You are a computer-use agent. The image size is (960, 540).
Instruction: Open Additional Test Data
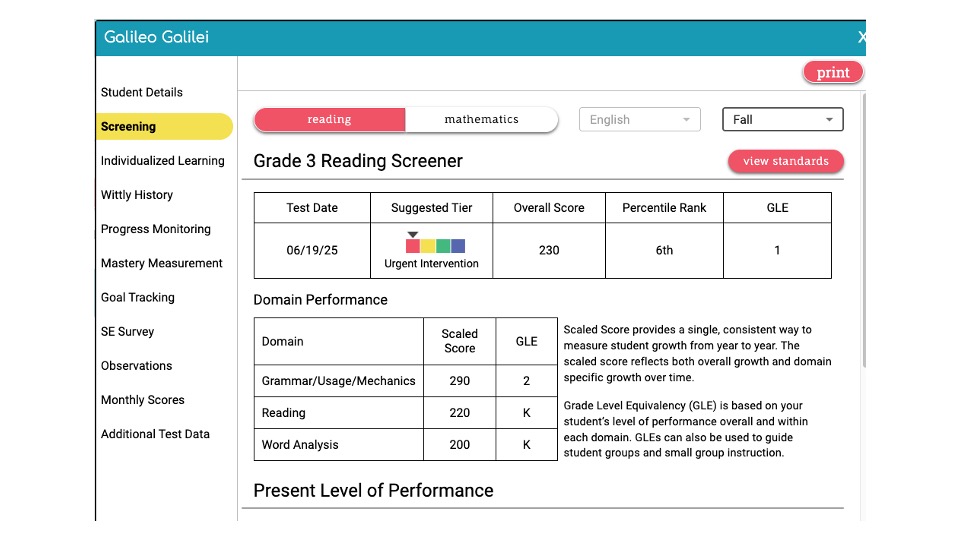pyautogui.click(x=155, y=434)
